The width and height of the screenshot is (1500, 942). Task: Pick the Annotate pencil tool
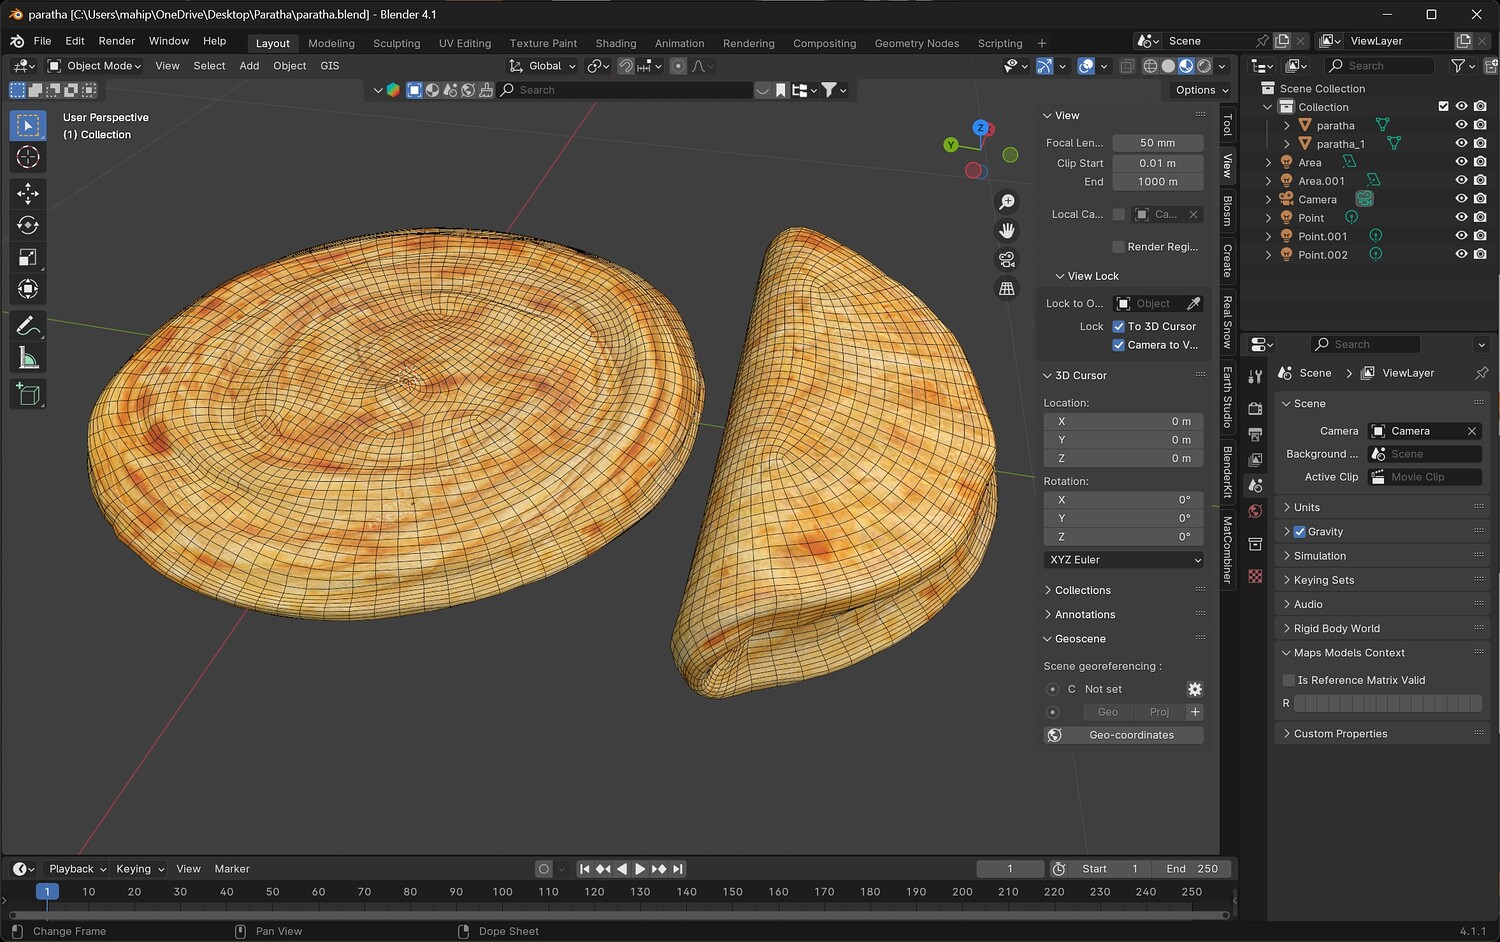[x=28, y=326]
